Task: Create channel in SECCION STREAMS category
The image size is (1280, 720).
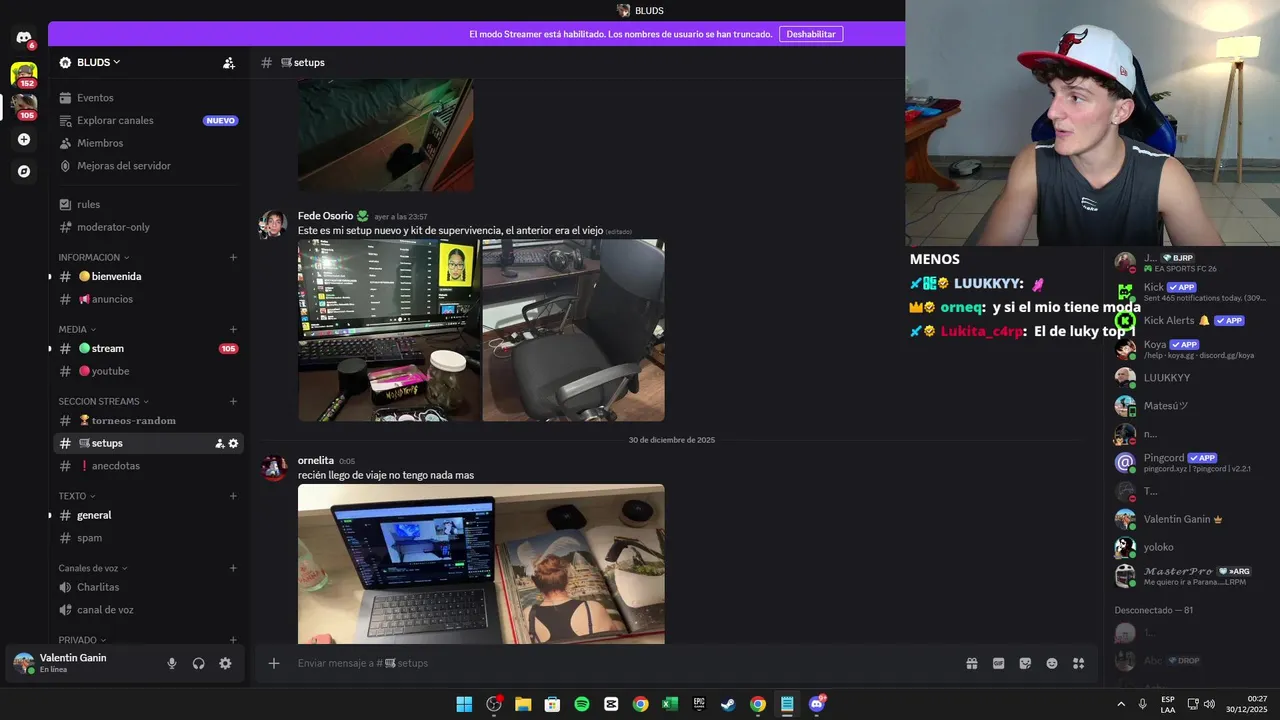Action: [233, 401]
